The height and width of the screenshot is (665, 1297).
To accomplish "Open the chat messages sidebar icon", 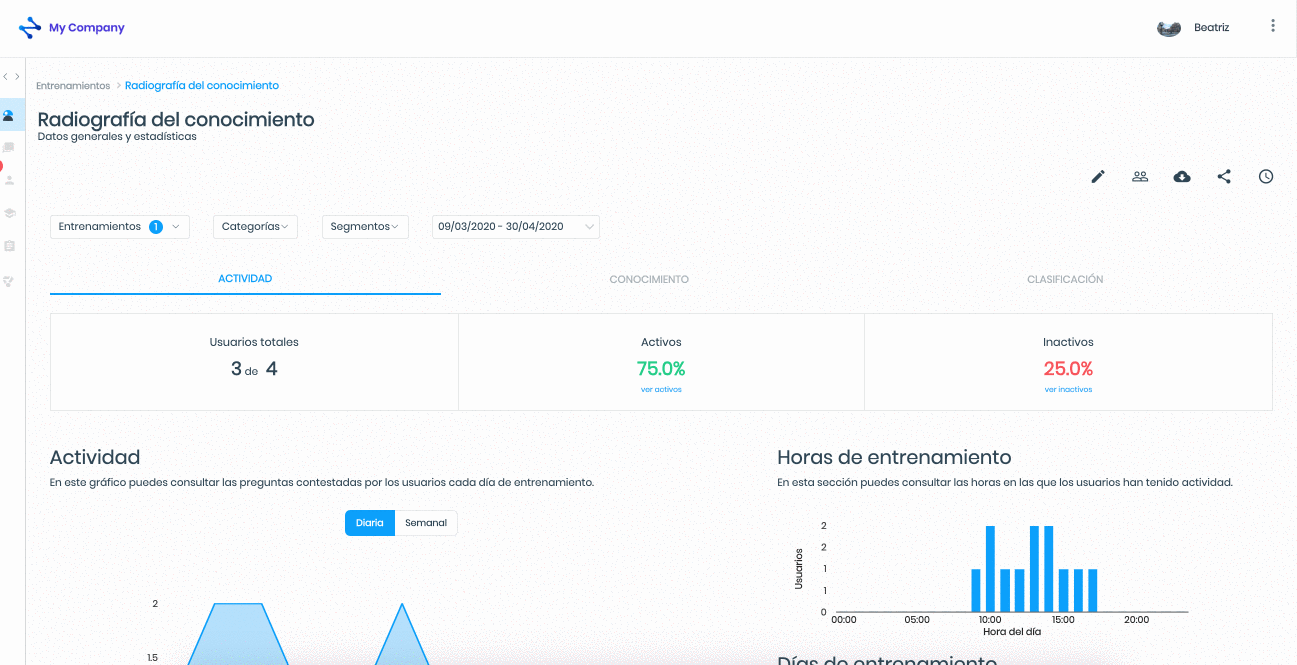I will tap(9, 148).
